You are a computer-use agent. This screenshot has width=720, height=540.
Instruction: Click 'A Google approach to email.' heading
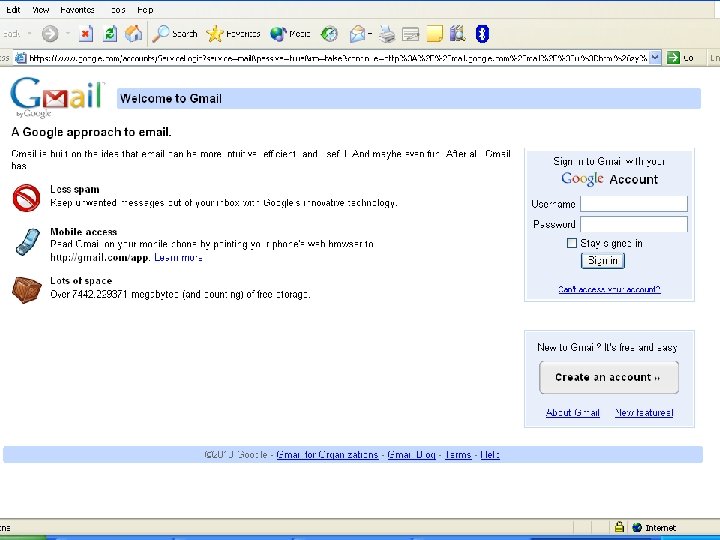tap(91, 132)
